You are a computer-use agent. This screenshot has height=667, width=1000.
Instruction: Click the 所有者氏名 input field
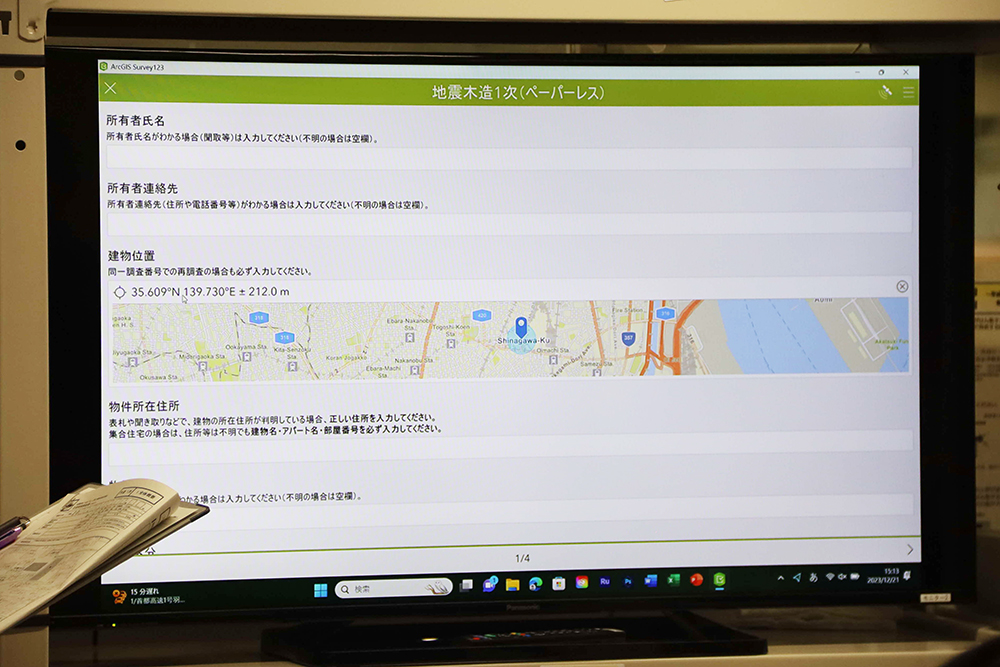pos(509,158)
